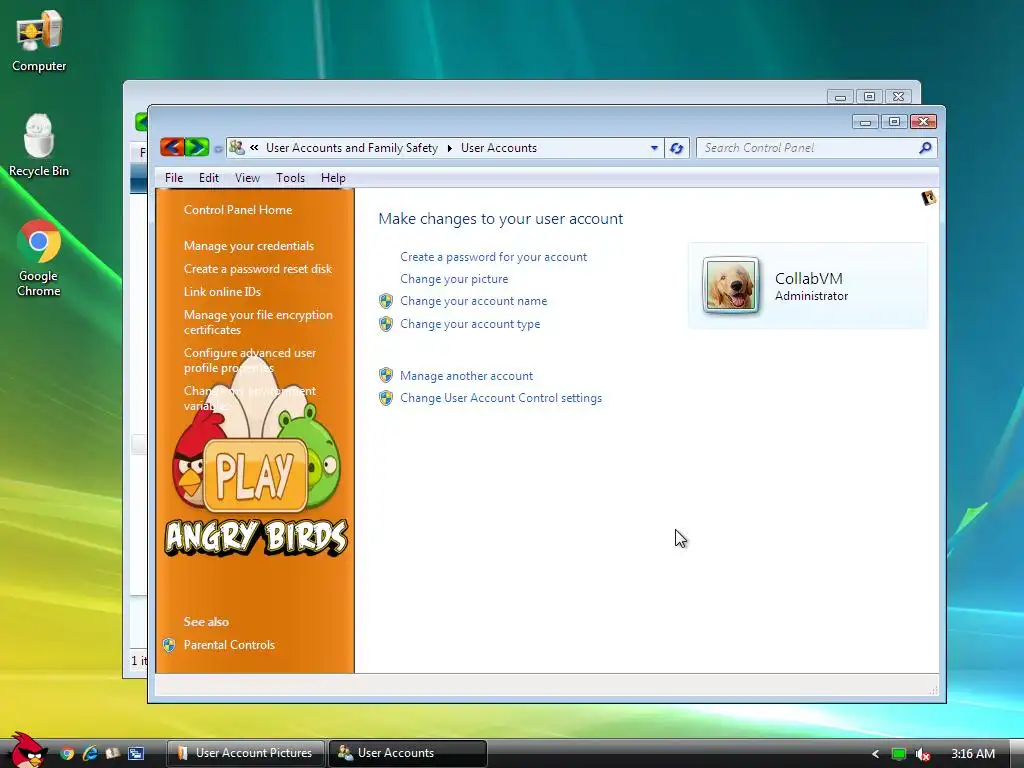Launch Chrome from the quick launch bar
The image size is (1024, 768).
(x=67, y=753)
